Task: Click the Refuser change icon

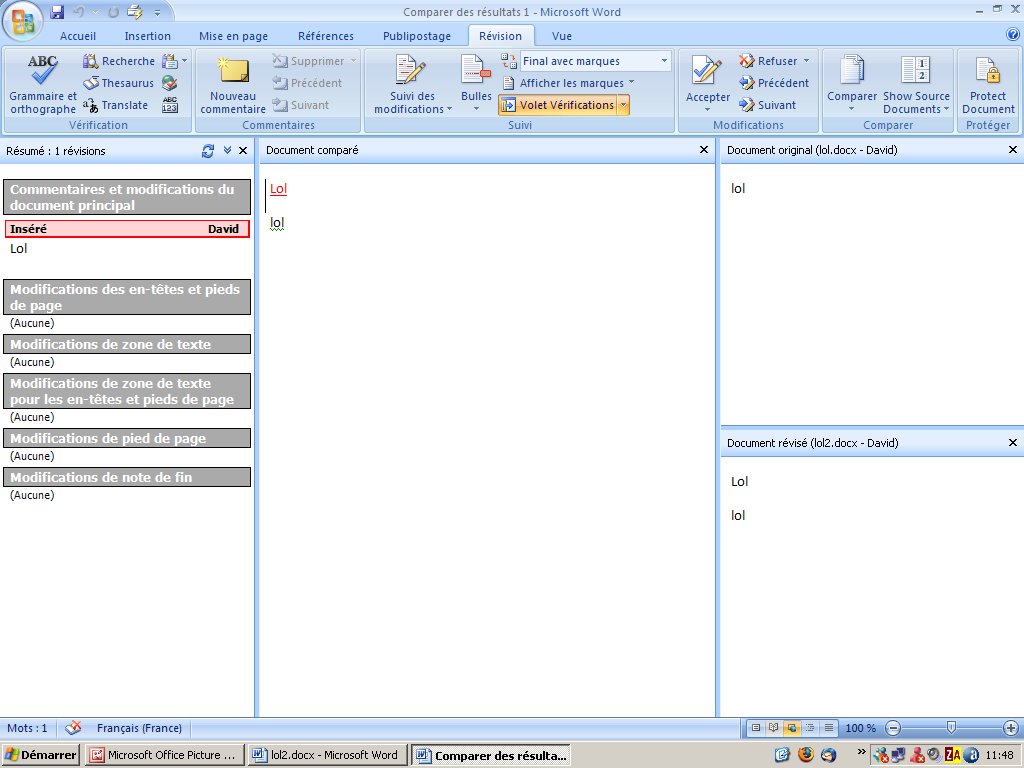Action: (x=768, y=61)
